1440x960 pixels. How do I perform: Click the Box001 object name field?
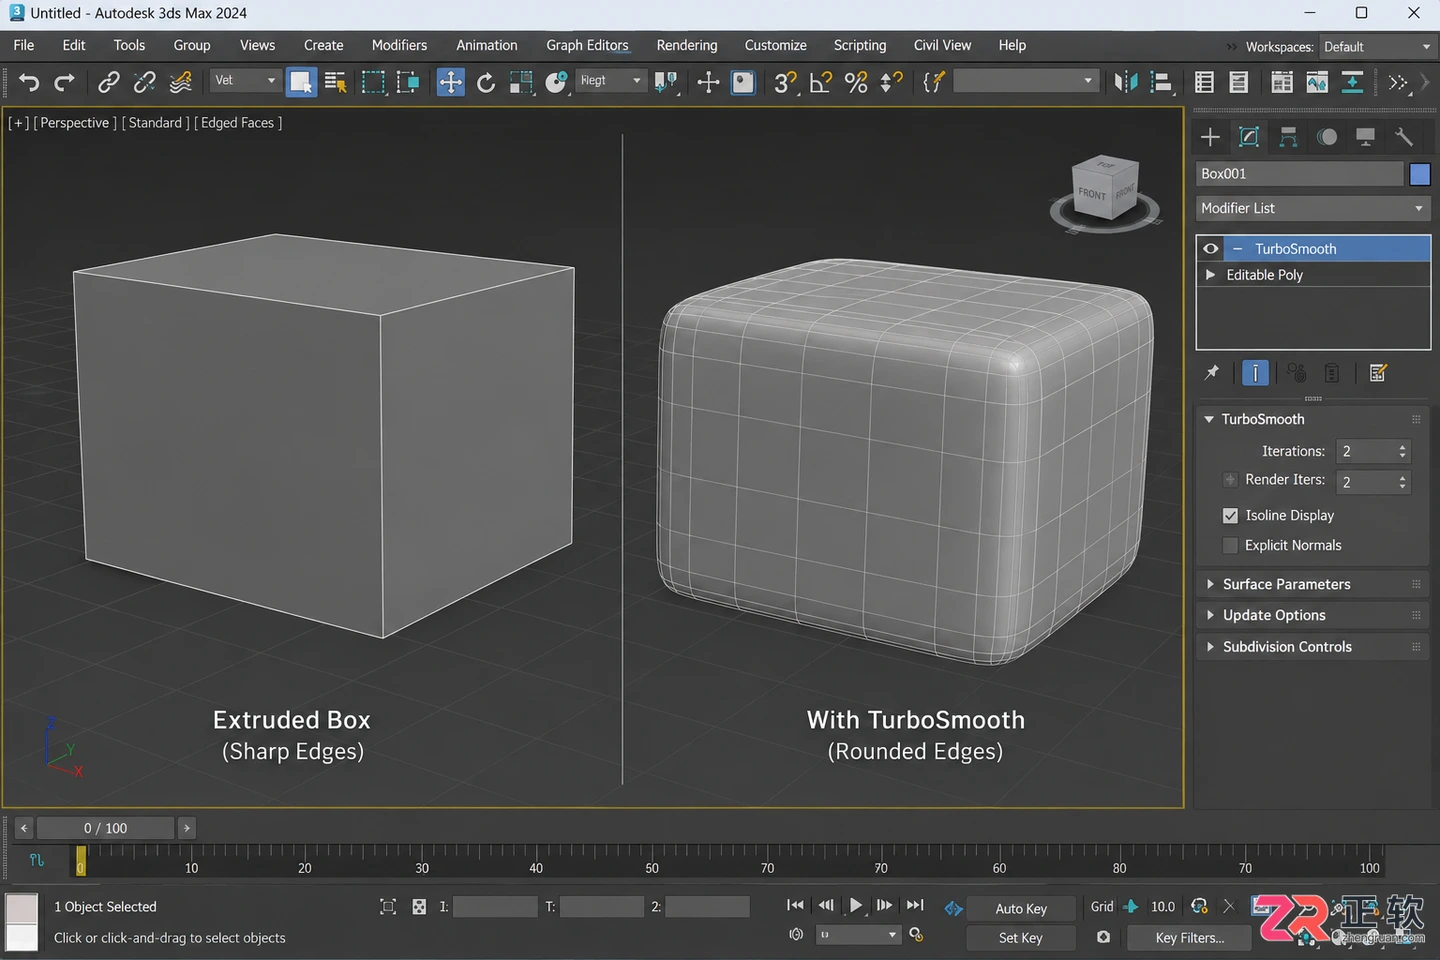tap(1300, 174)
